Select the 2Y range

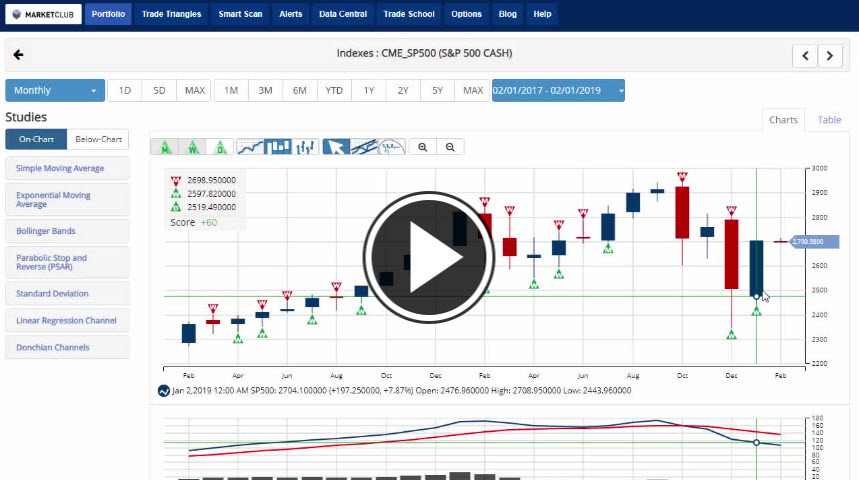pos(403,90)
